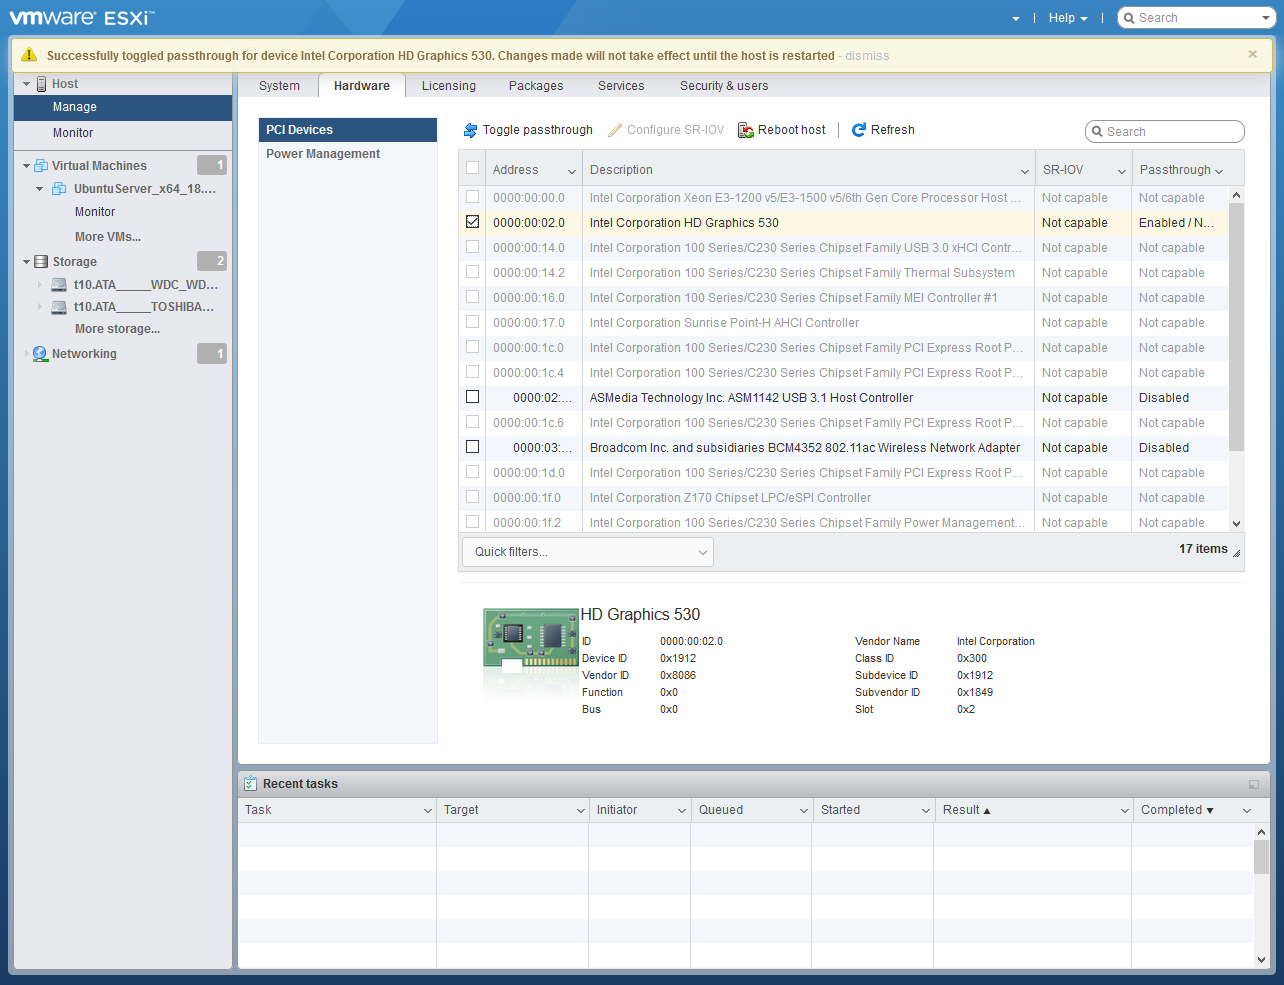This screenshot has height=985, width=1284.
Task: Switch to the Services tab
Action: [621, 86]
